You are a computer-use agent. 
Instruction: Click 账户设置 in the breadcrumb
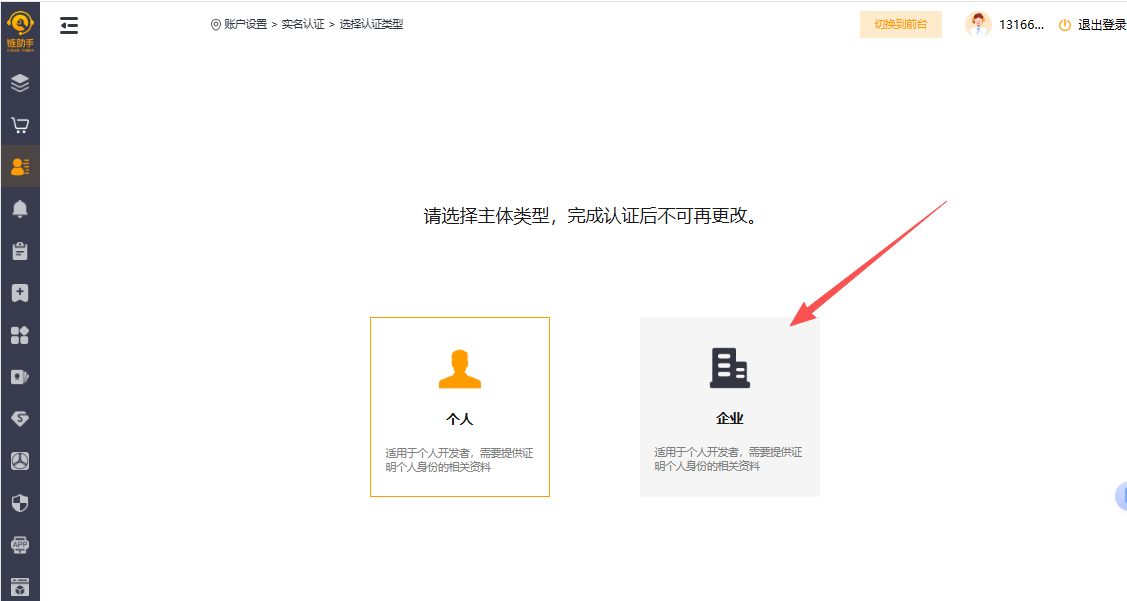click(x=245, y=24)
